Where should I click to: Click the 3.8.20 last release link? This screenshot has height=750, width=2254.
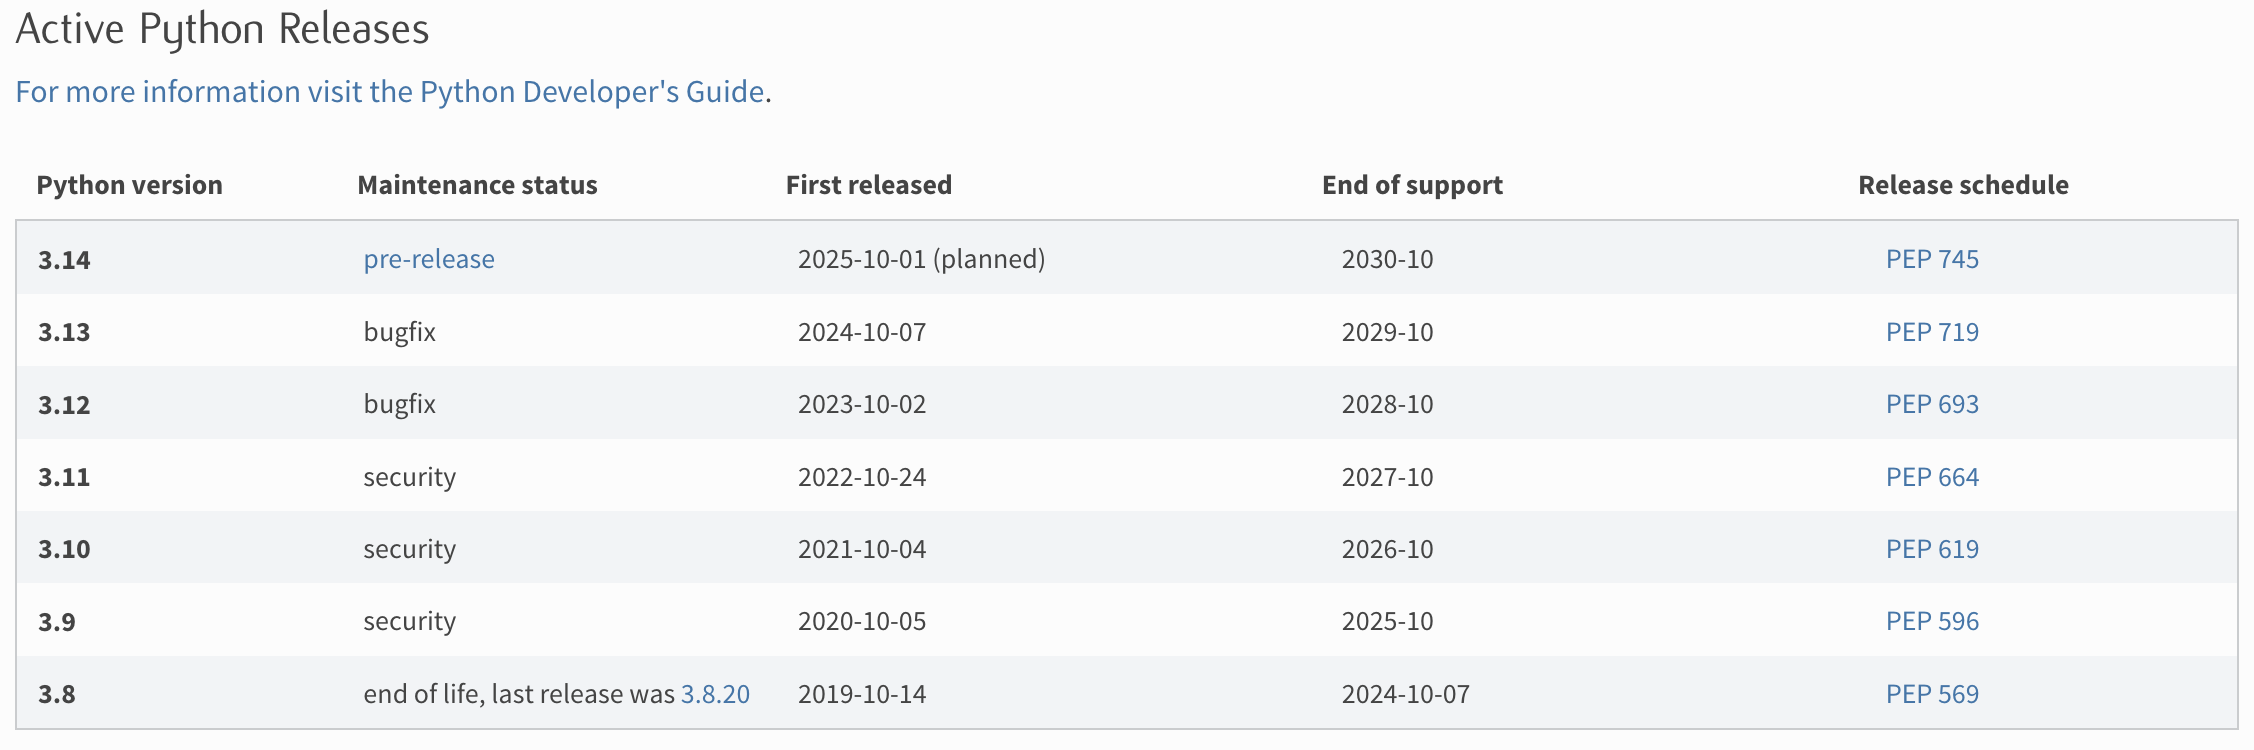tap(716, 693)
